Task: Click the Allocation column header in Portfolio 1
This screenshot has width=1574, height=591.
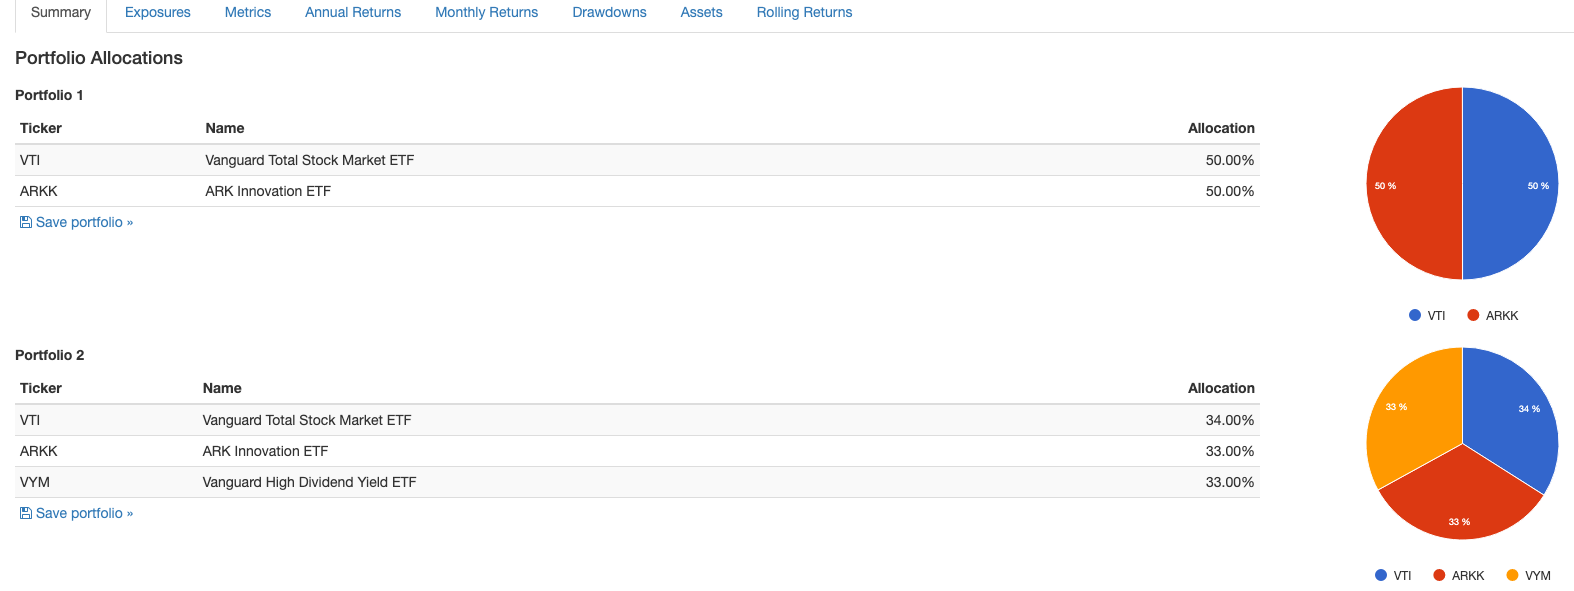Action: (1221, 128)
